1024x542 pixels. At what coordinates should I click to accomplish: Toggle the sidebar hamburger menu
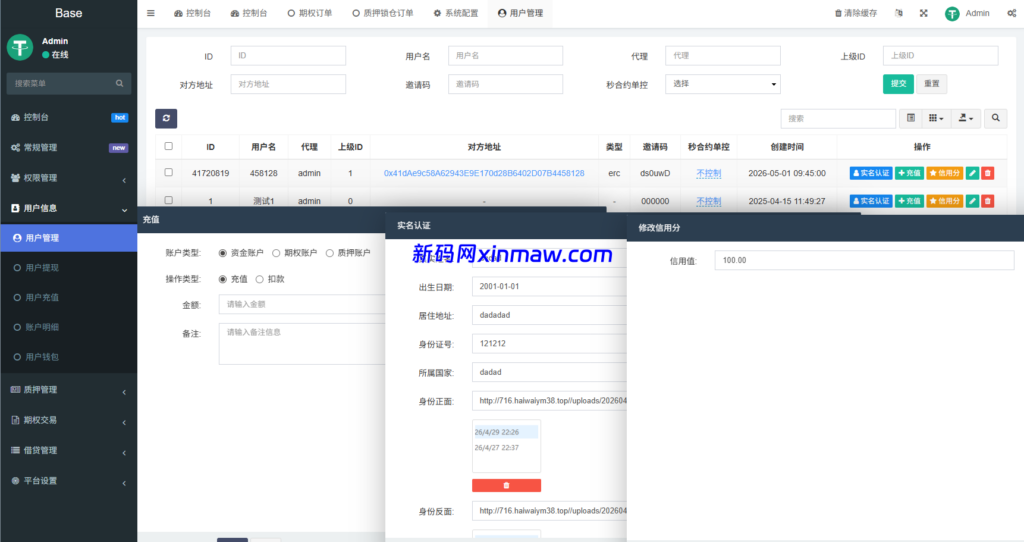[x=151, y=13]
